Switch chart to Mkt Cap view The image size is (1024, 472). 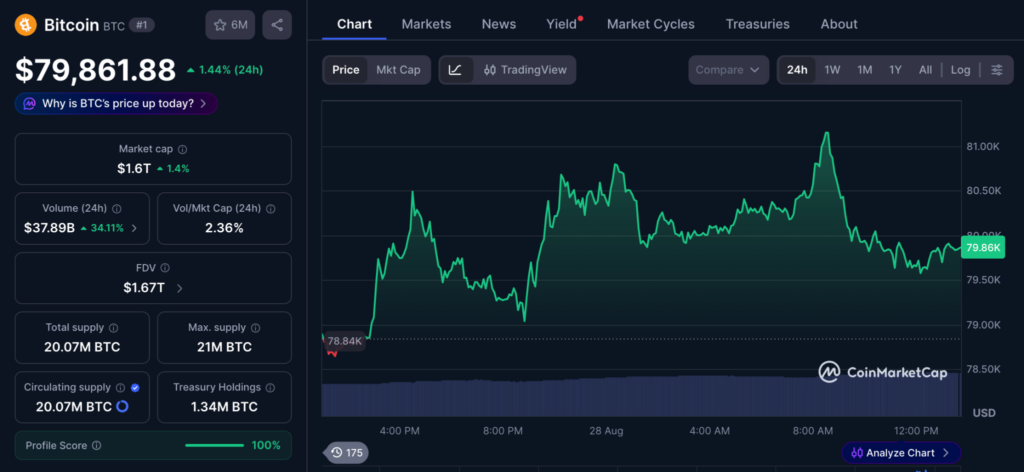398,70
